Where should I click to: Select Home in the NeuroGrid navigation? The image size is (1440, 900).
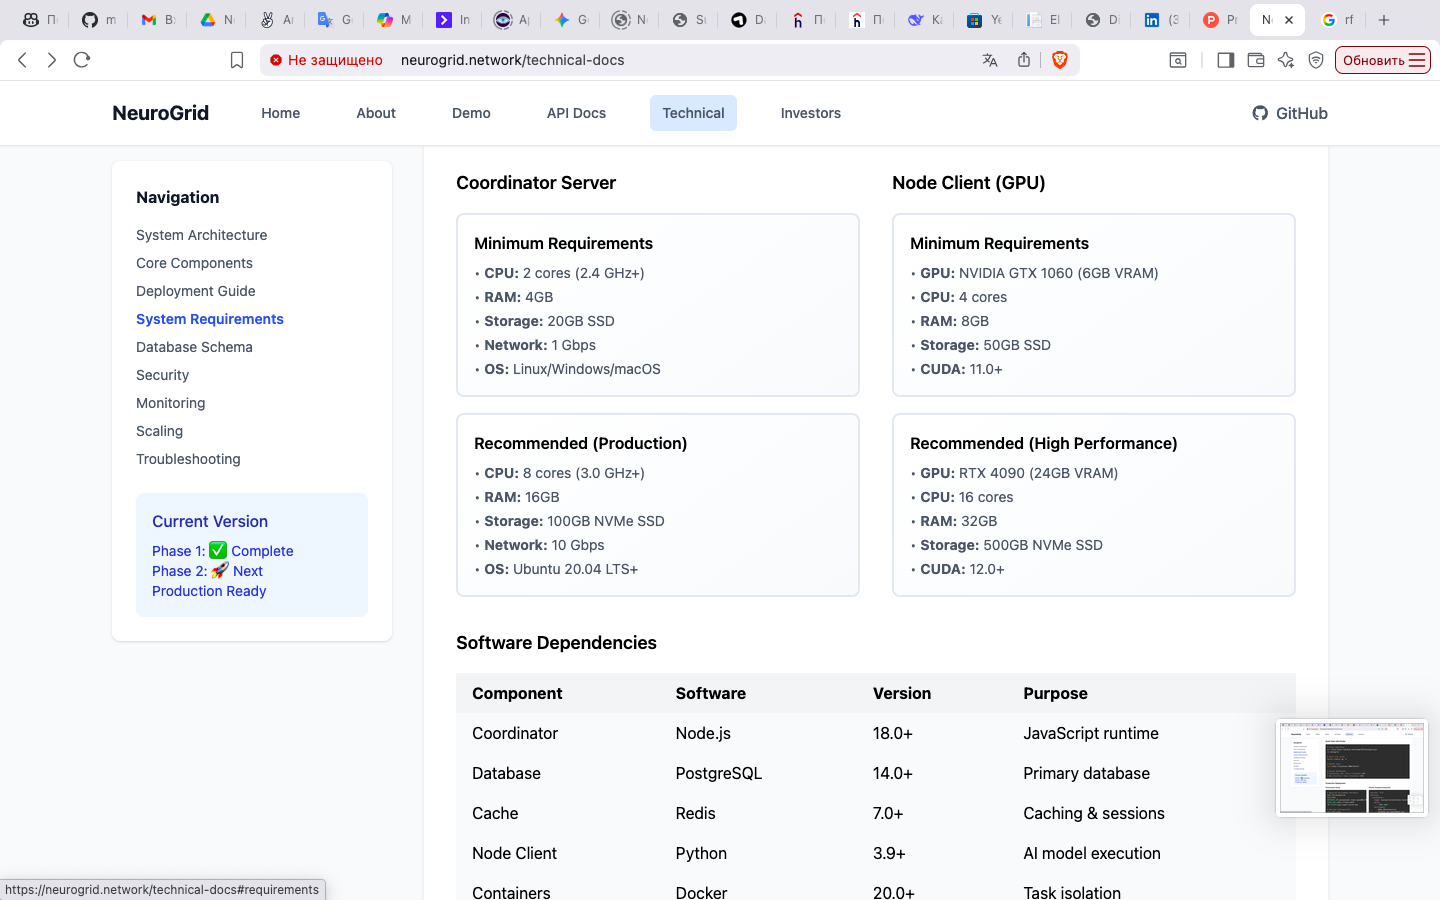(x=280, y=113)
